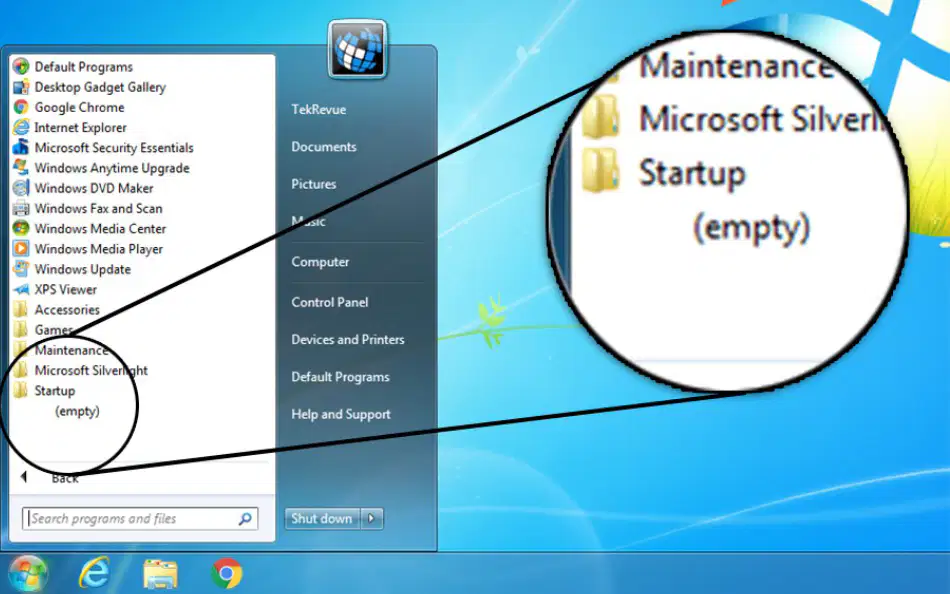Expand the Maintenance folder
The height and width of the screenshot is (594, 950).
[60, 350]
